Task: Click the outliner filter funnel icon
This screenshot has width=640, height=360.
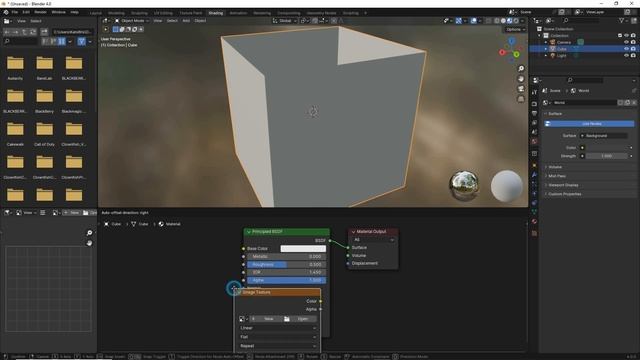Action: tap(622, 20)
